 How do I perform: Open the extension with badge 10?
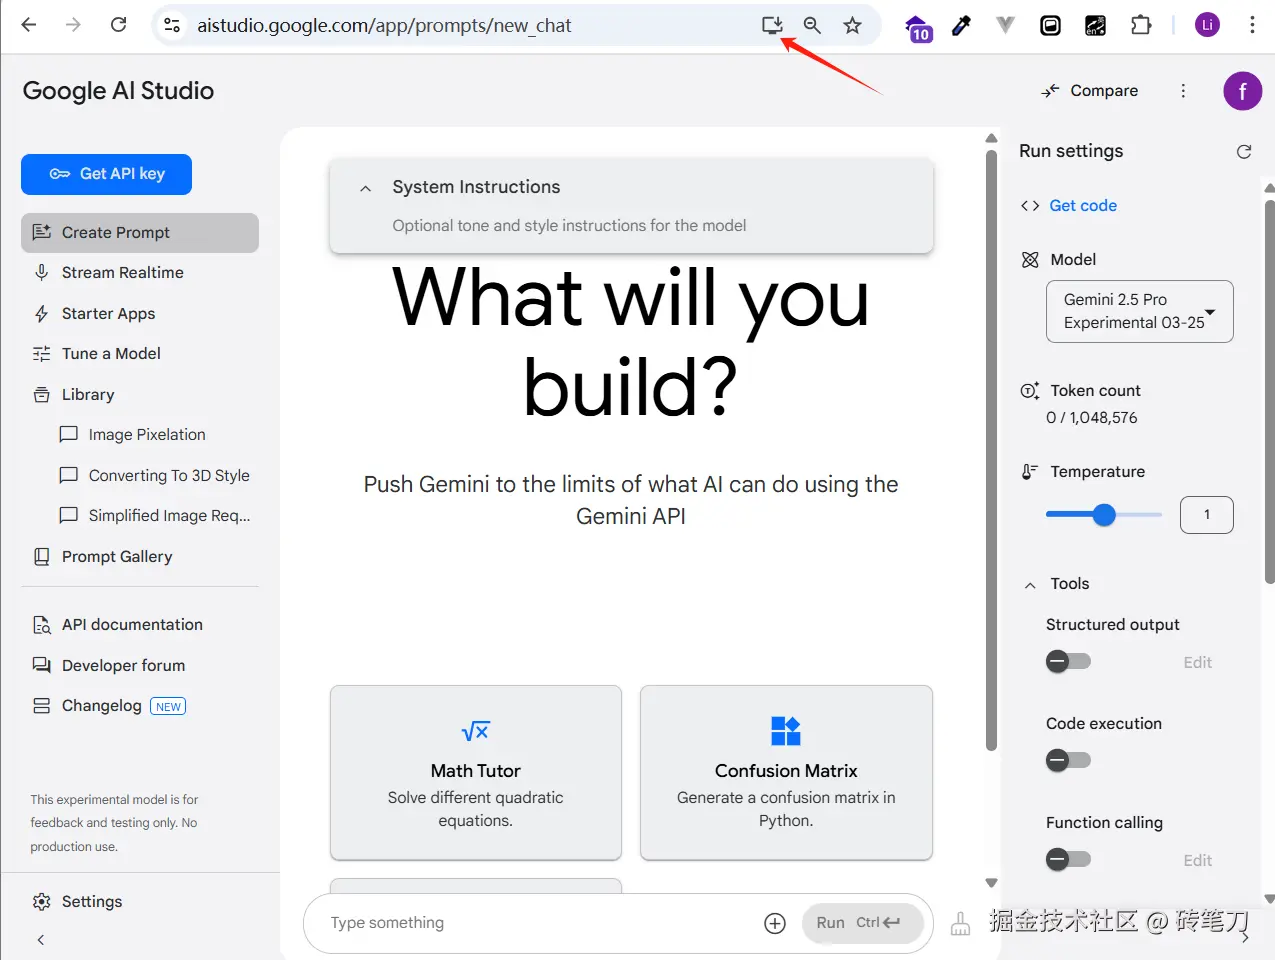918,28
